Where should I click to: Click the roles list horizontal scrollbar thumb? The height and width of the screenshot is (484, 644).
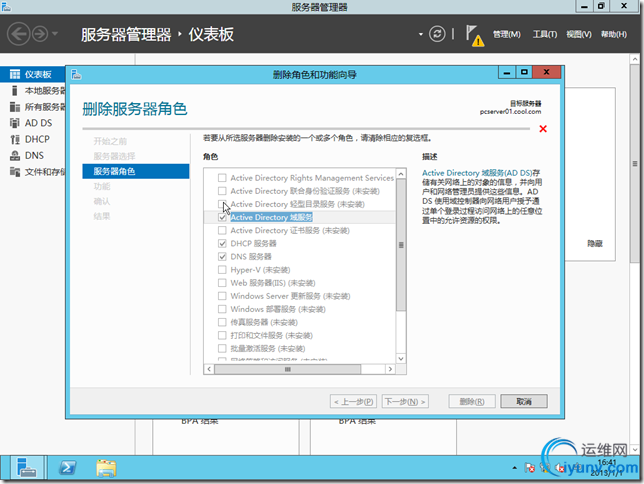tap(288, 369)
